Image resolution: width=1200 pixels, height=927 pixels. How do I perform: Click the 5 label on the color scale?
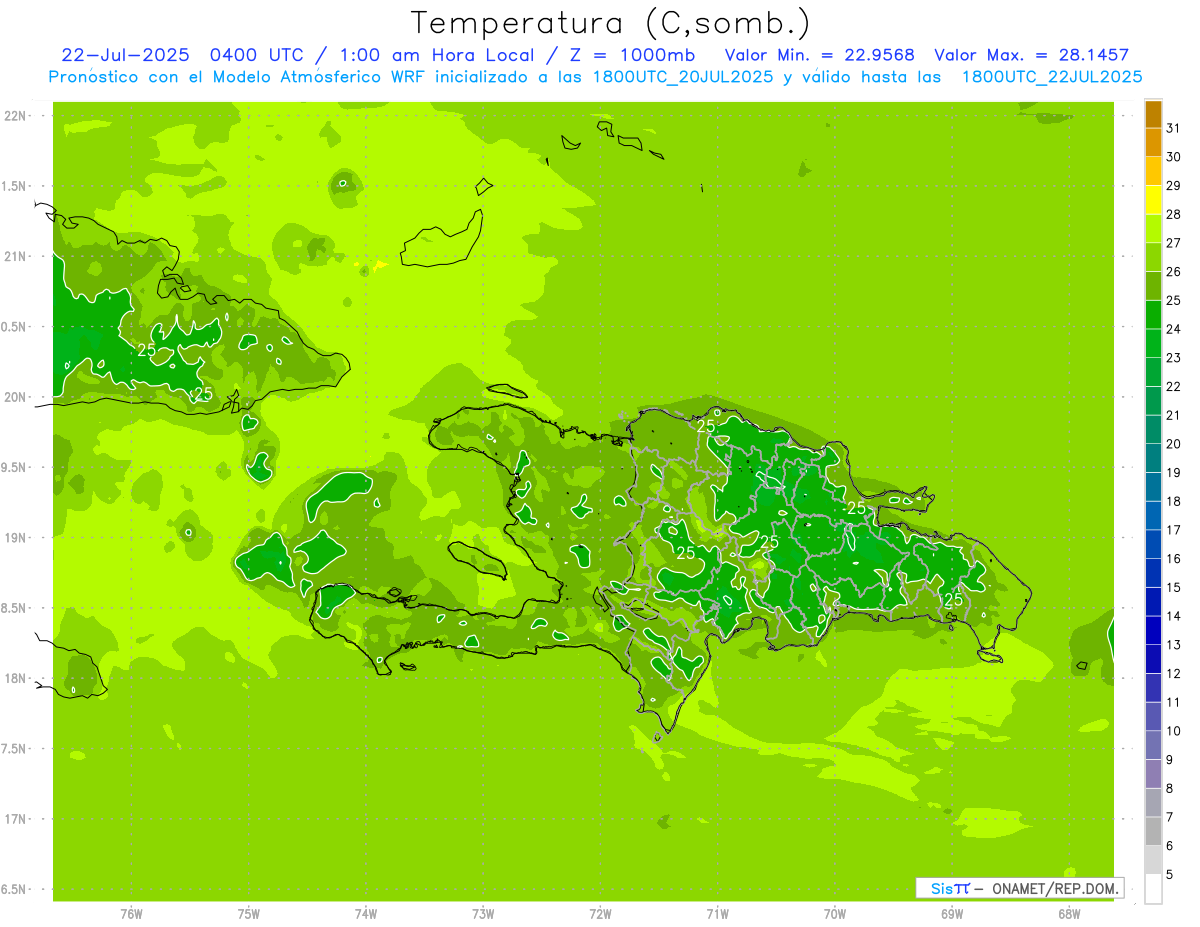click(x=1169, y=875)
